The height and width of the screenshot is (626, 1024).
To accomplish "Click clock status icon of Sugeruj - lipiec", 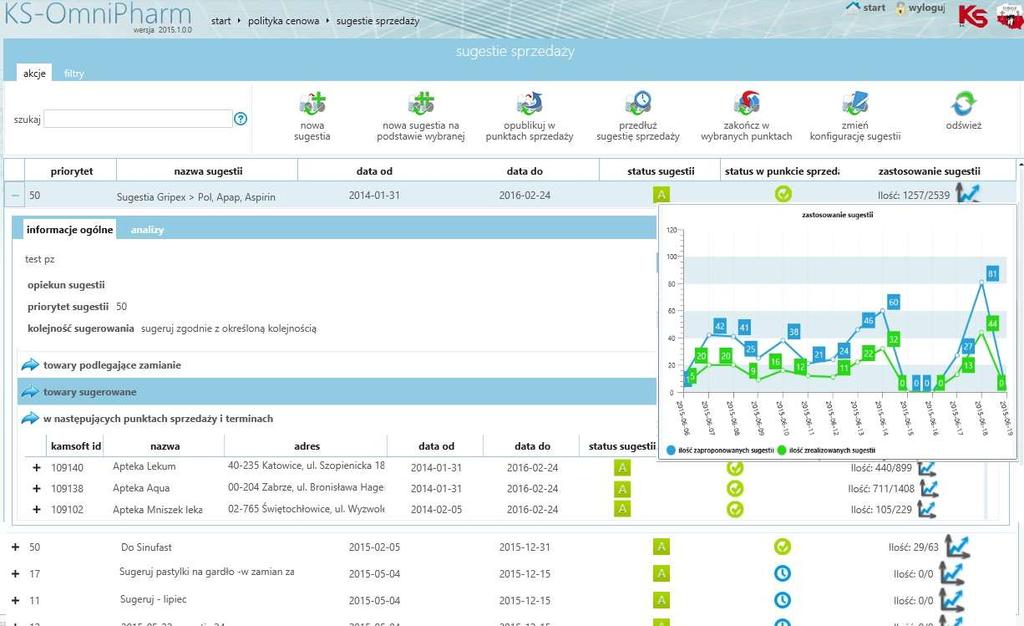I will pos(782,600).
